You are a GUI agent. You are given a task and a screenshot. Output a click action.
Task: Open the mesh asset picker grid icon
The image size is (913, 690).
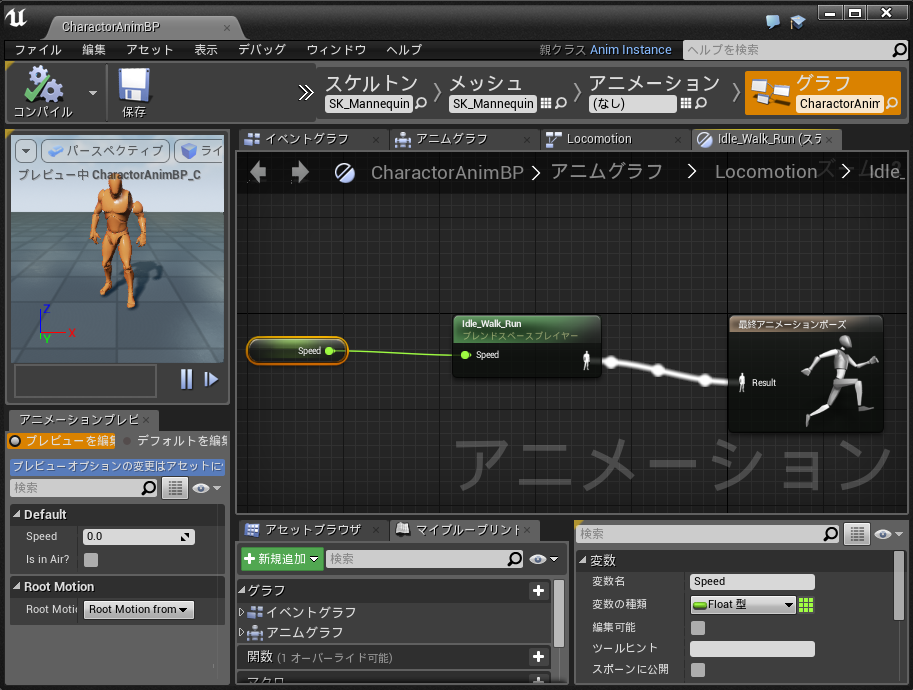546,103
